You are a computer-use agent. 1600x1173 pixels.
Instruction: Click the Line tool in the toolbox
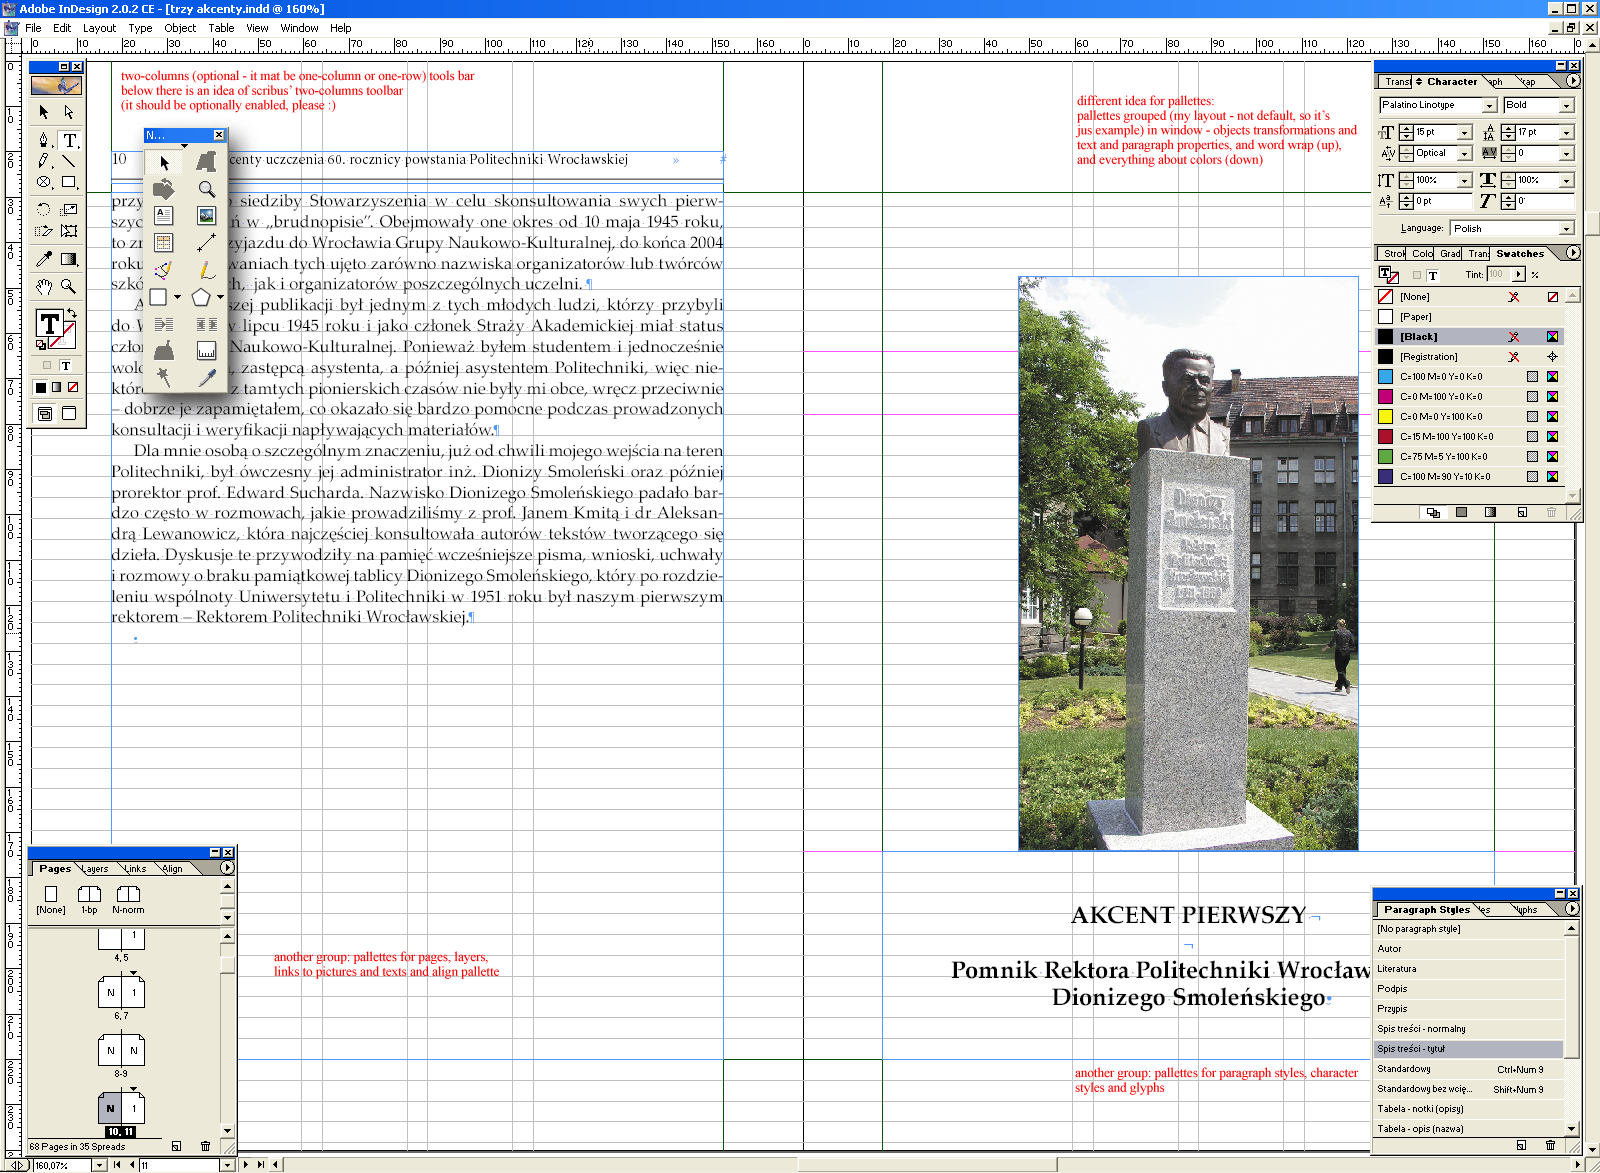[x=69, y=161]
